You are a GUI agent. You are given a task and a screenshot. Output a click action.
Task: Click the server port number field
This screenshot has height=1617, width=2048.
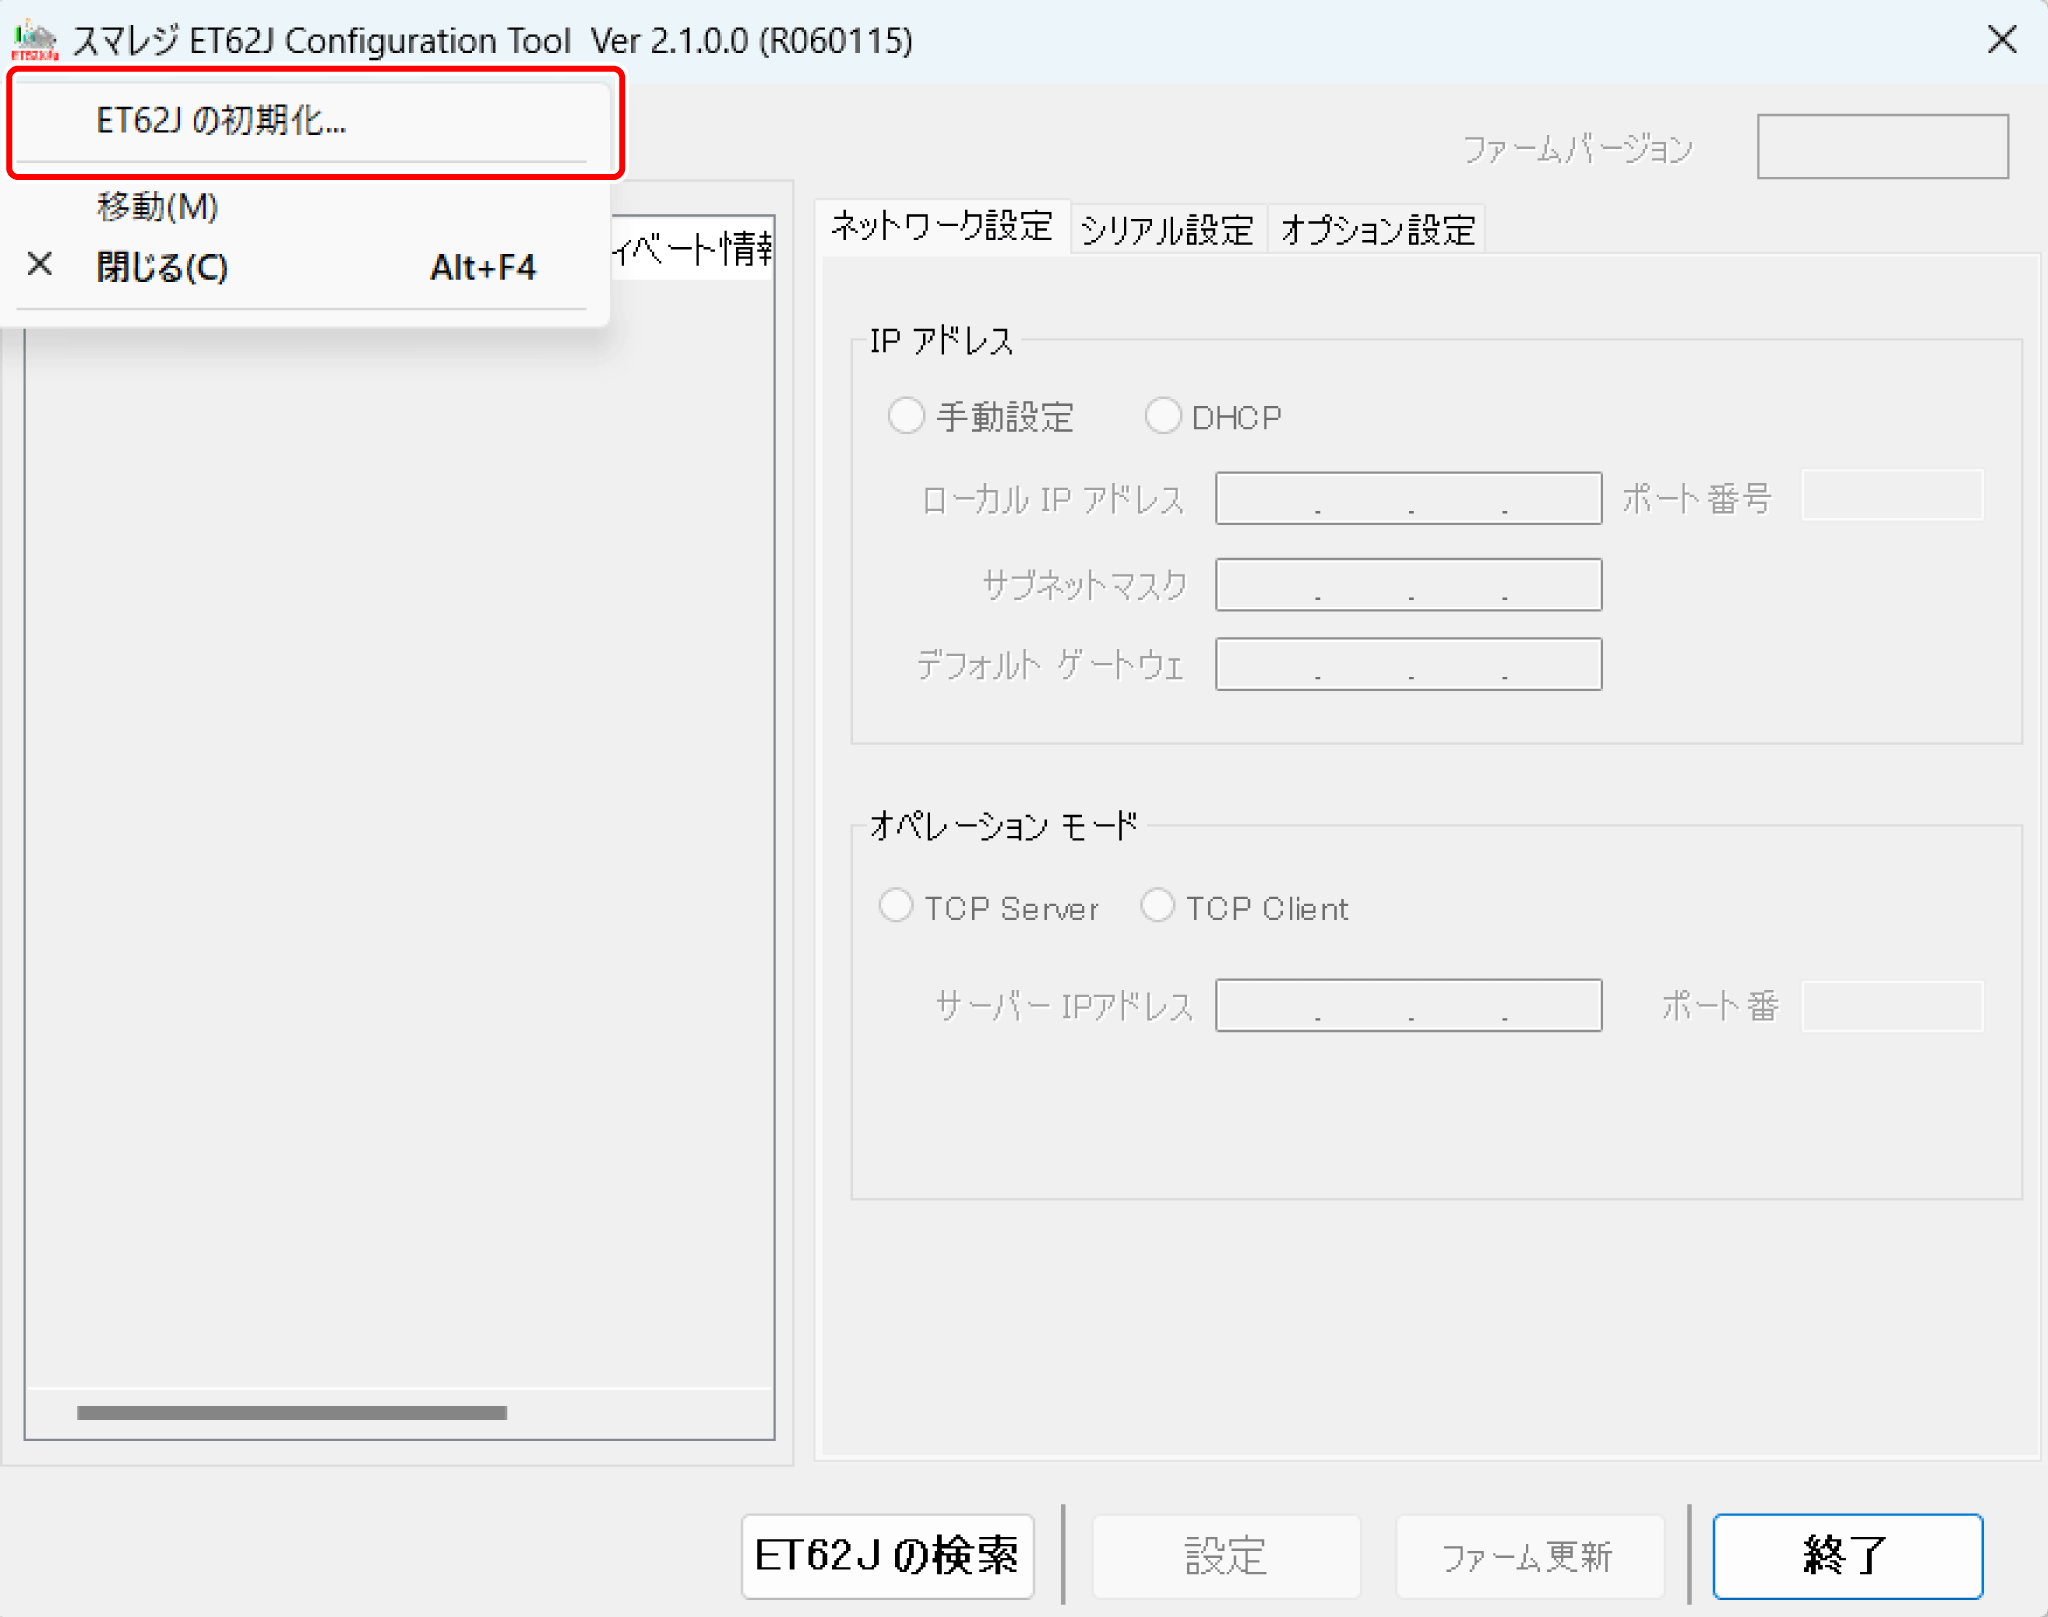click(x=1892, y=1005)
